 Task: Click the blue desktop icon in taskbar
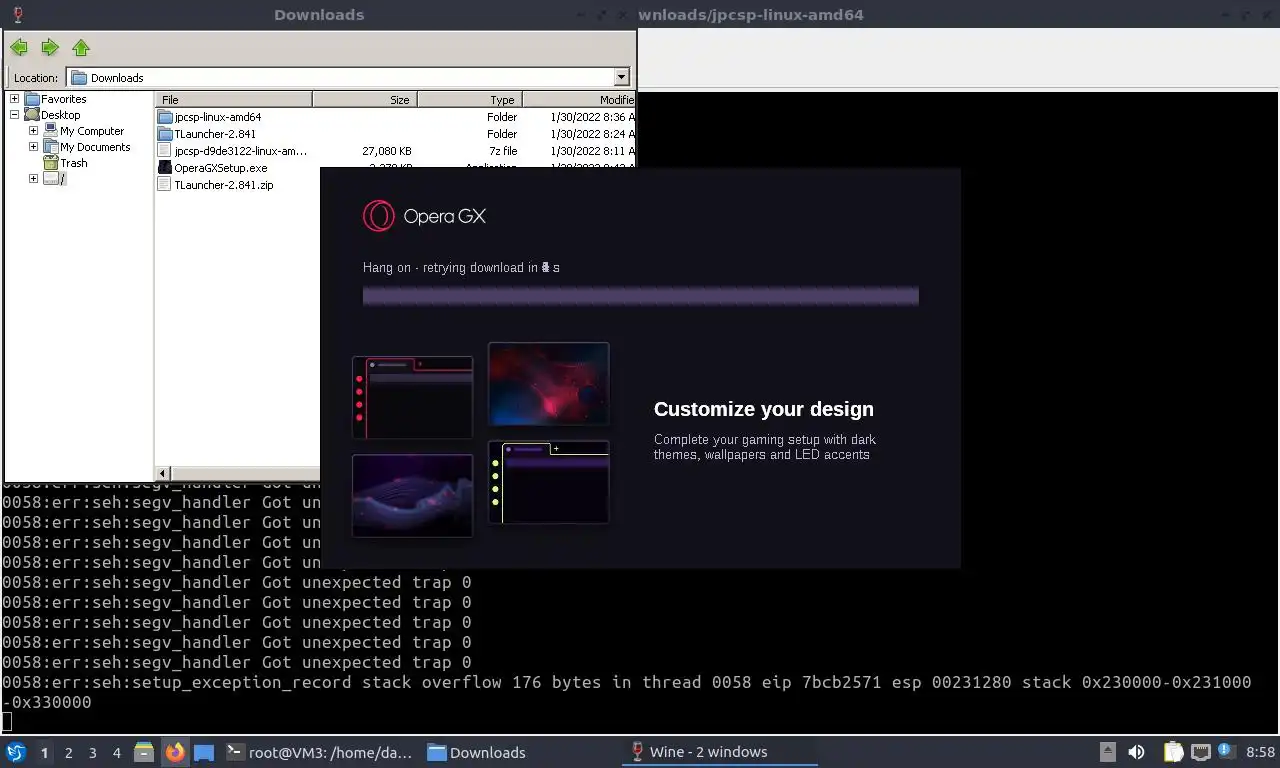(204, 752)
